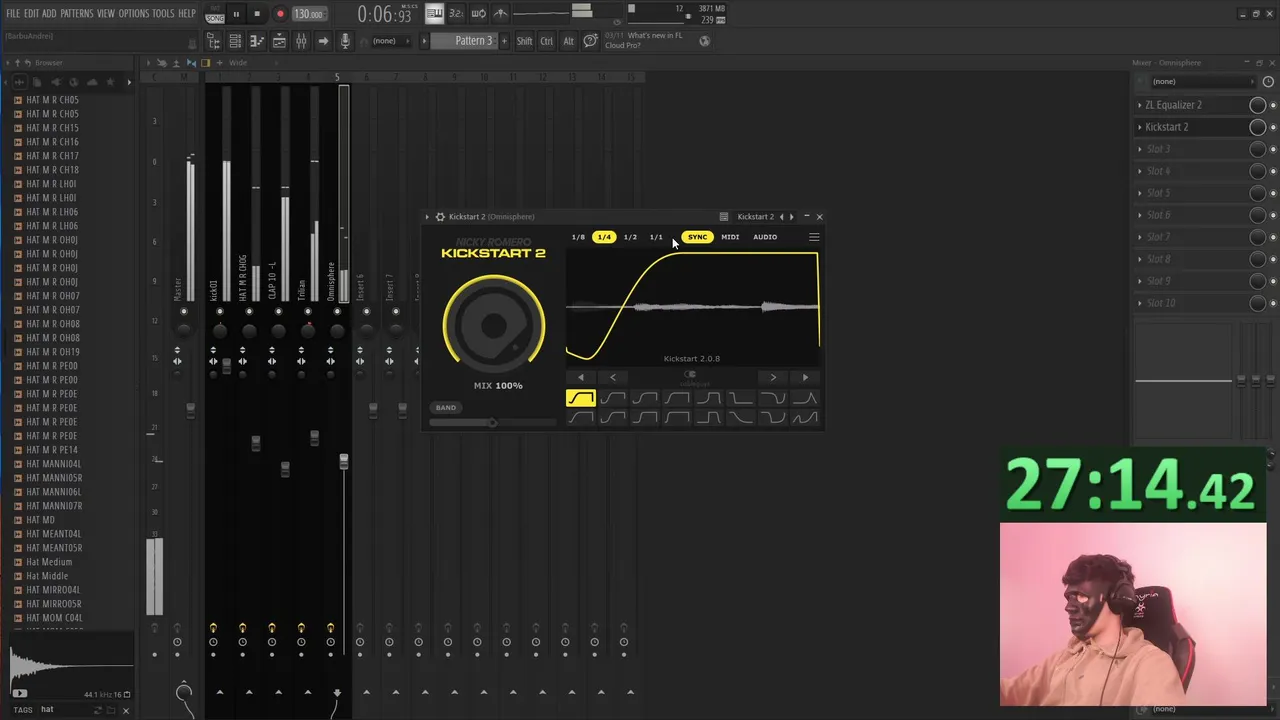Select the 1/2 sync rate

630,237
